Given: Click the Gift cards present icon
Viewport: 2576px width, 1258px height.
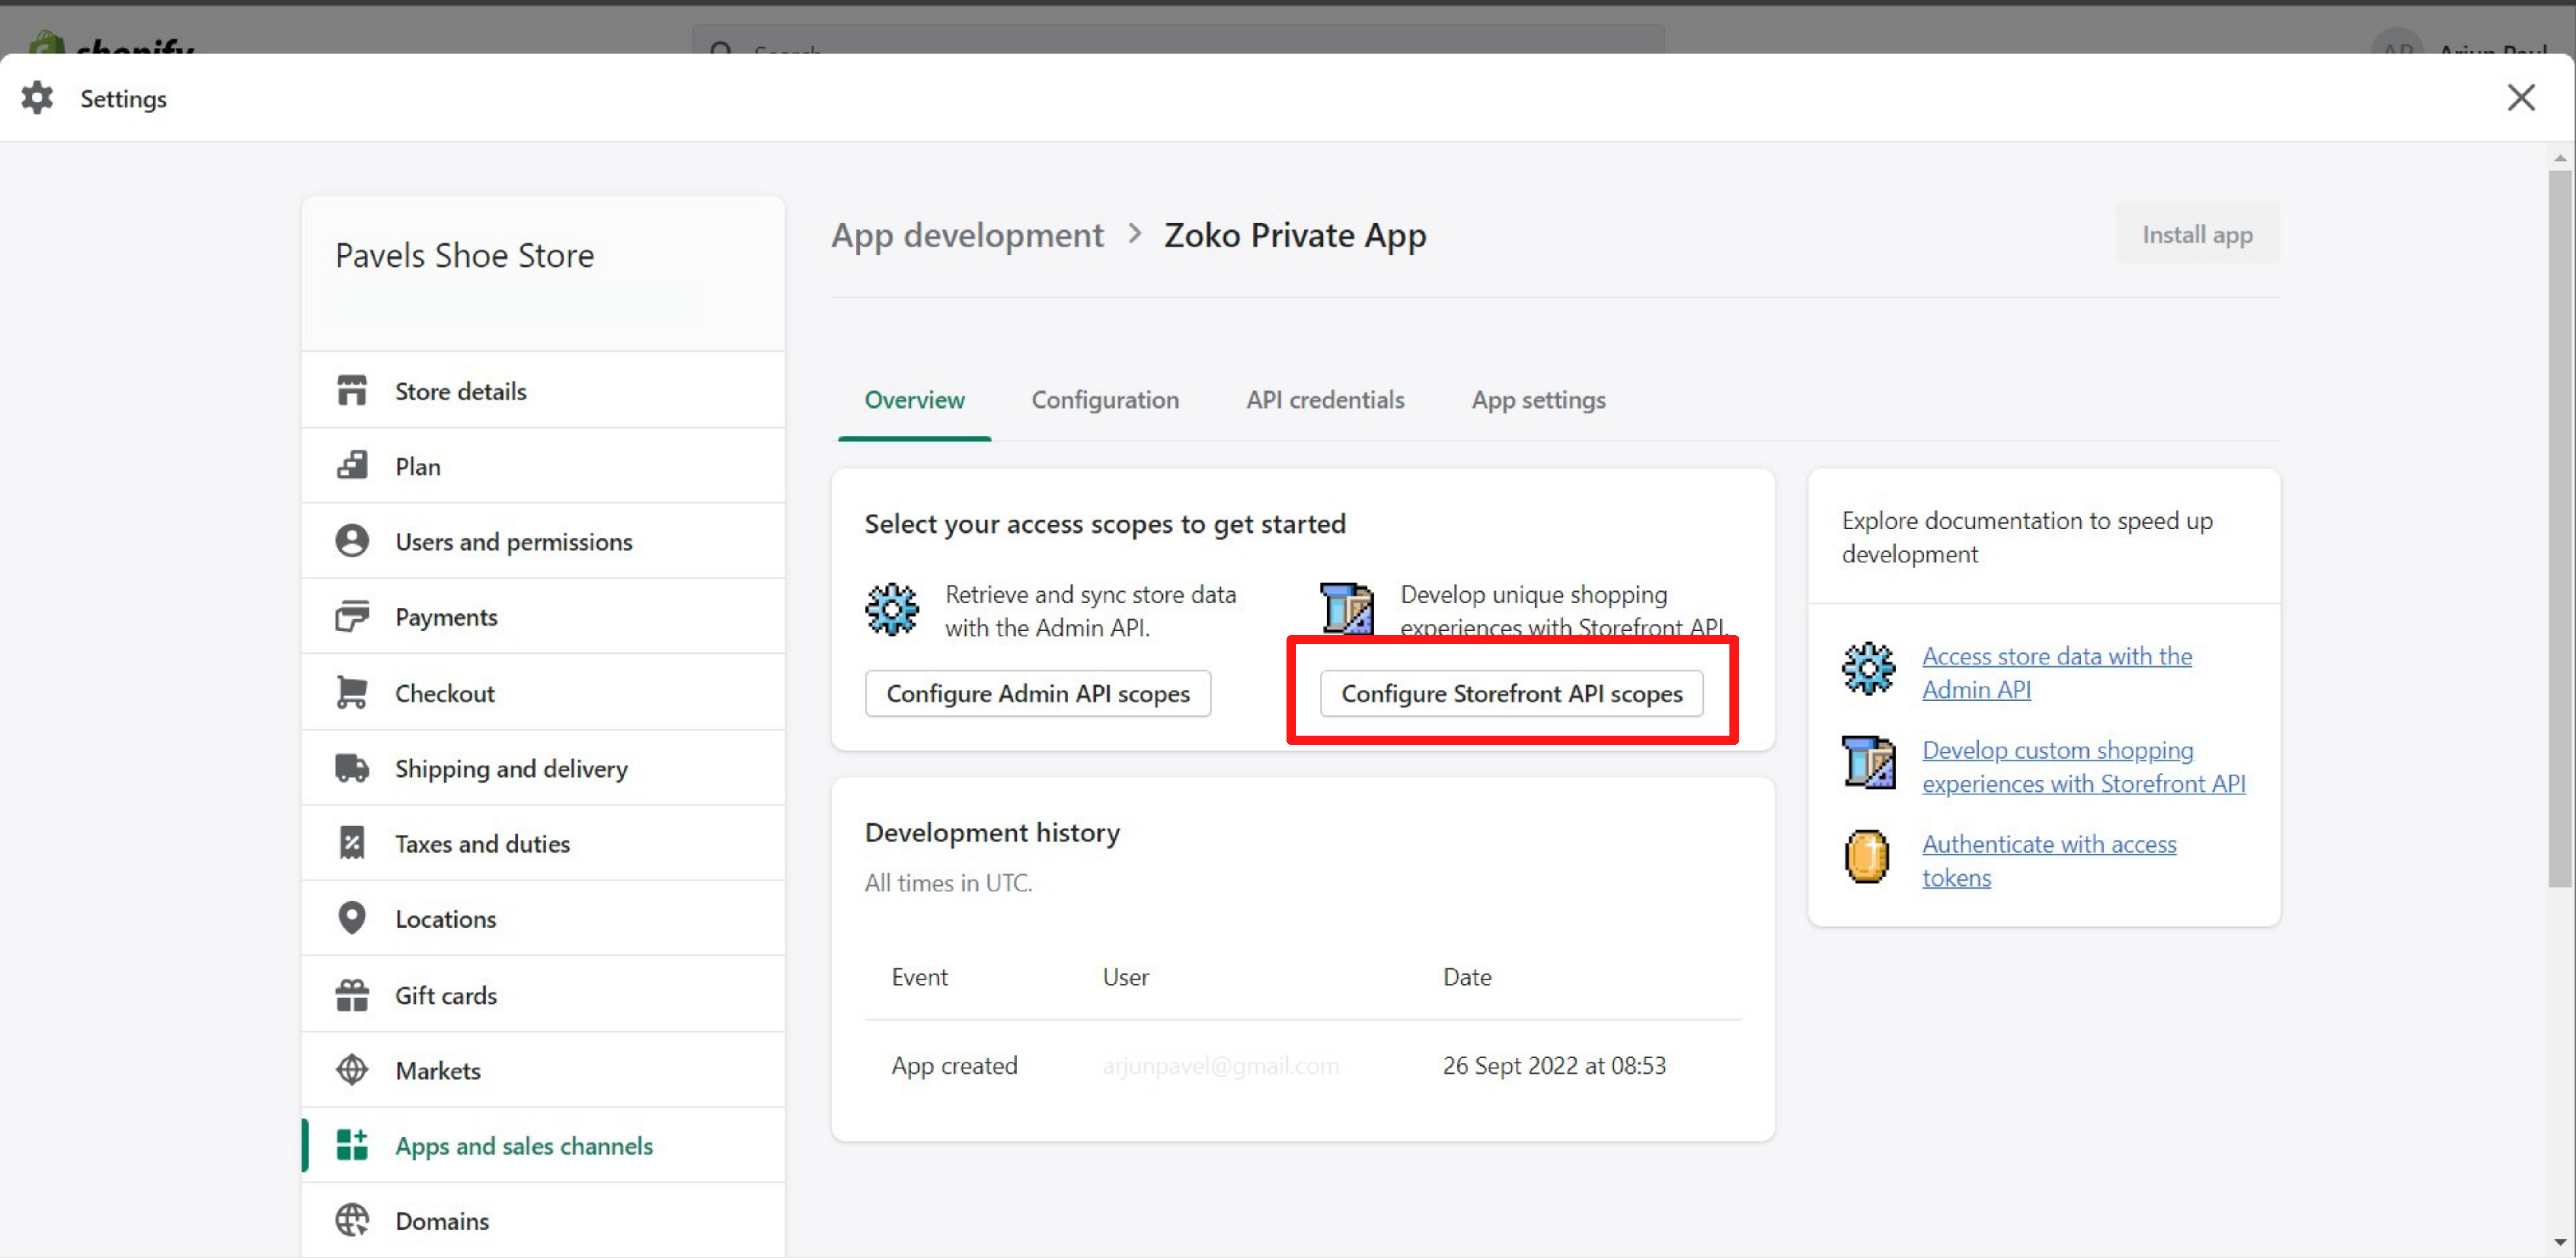Looking at the screenshot, I should (x=351, y=995).
